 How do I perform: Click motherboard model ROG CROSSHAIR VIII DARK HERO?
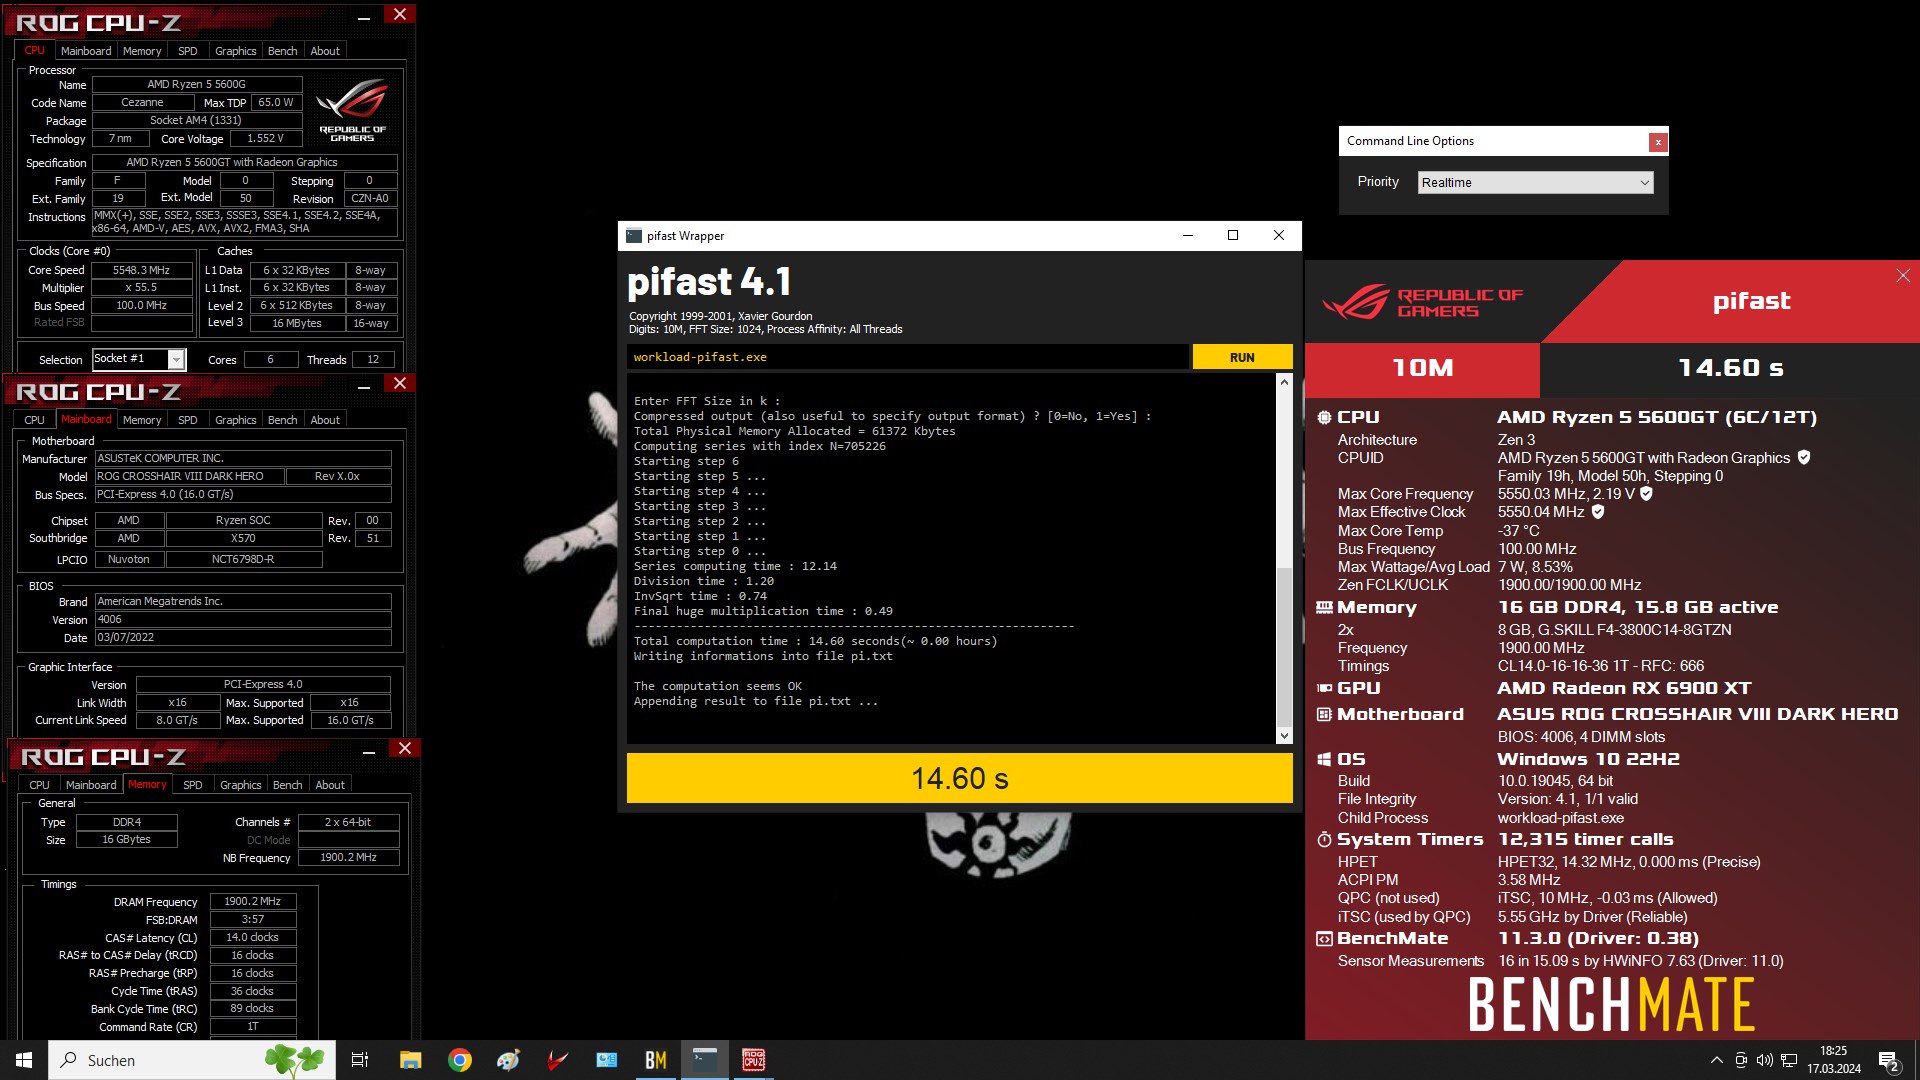[x=189, y=476]
